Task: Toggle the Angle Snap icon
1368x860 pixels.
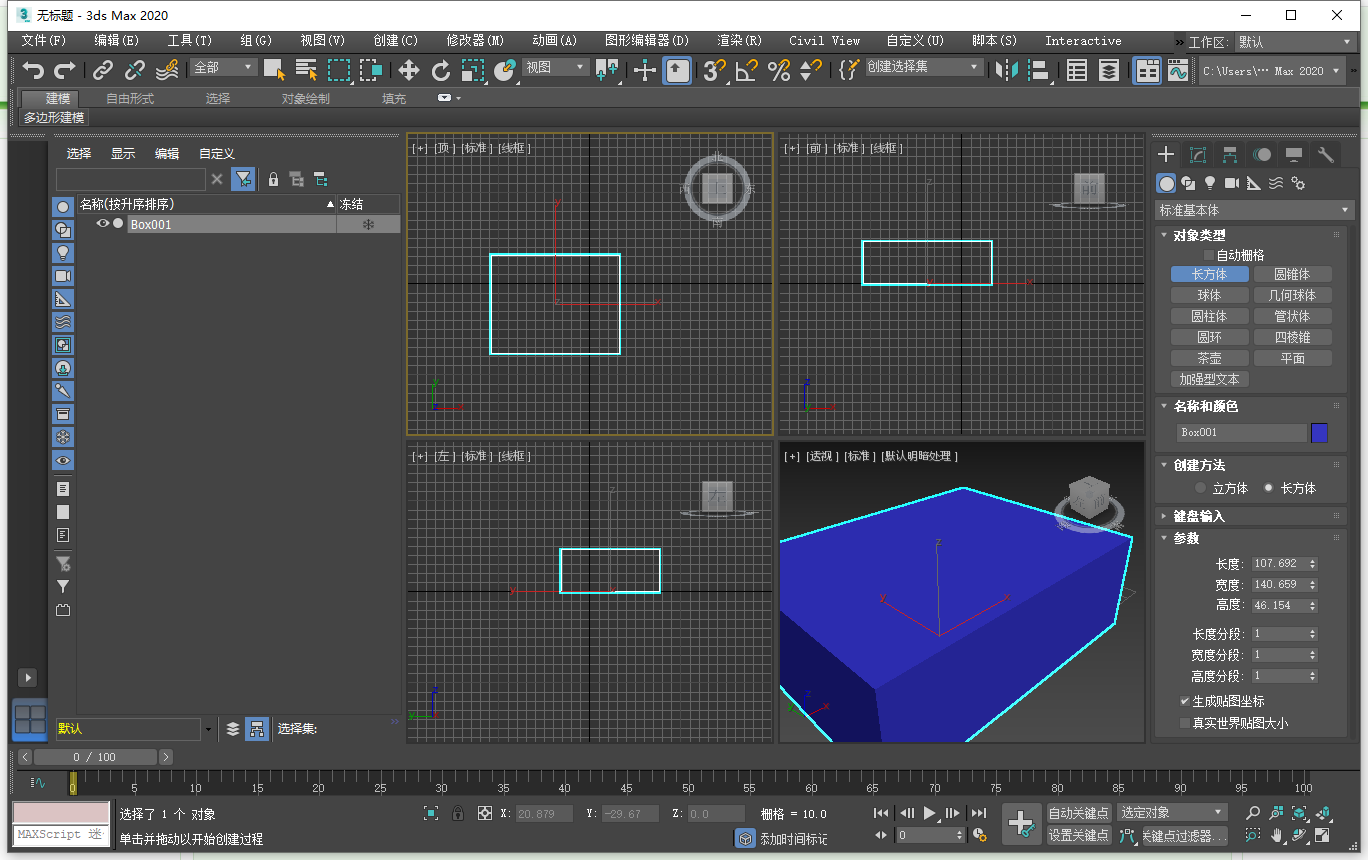Action: coord(746,70)
